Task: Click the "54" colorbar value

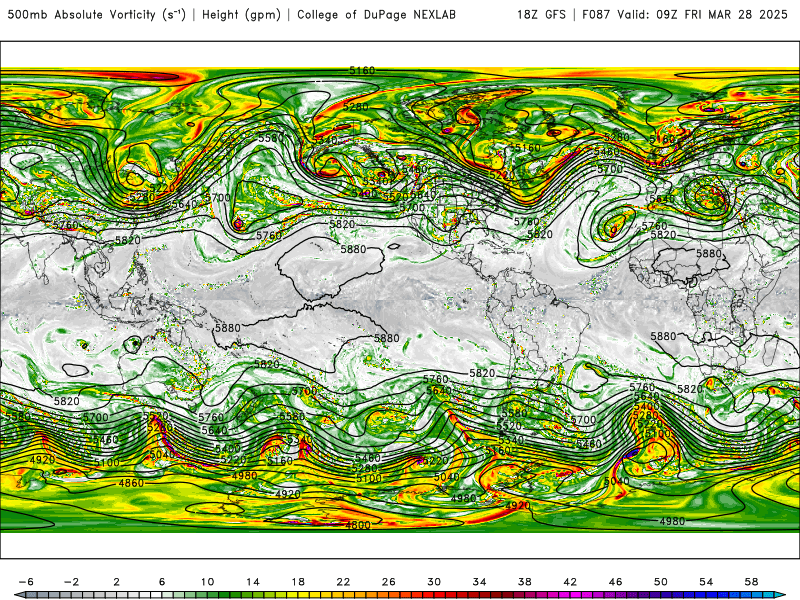Action: point(706,582)
